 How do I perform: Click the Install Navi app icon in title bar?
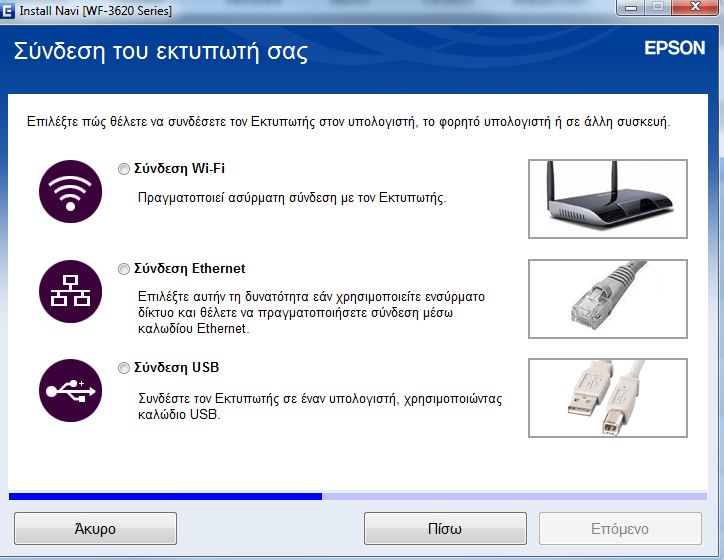7,10
